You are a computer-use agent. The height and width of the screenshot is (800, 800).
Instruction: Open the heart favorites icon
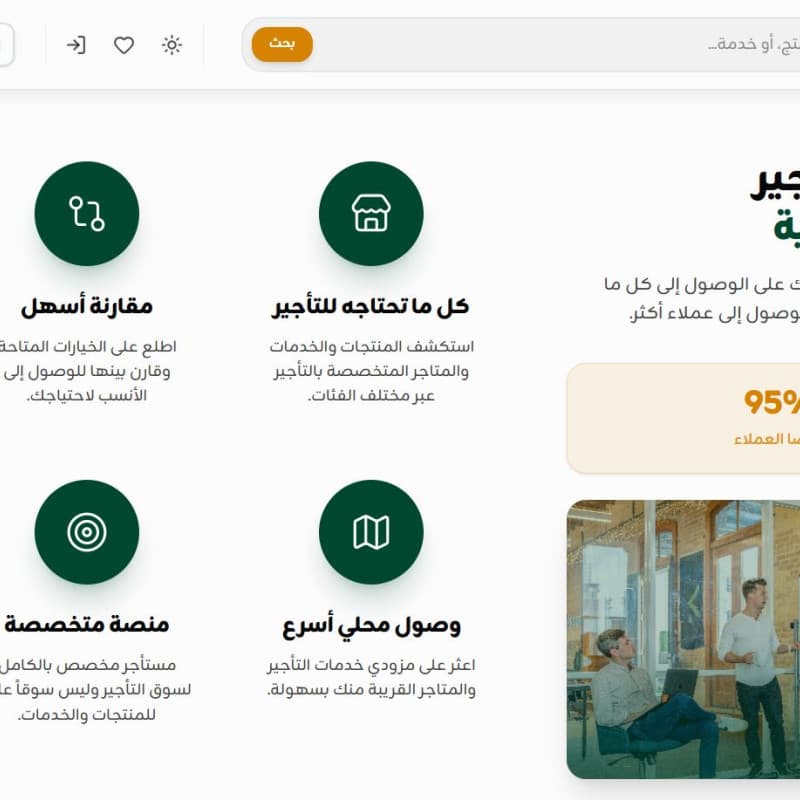coord(123,45)
